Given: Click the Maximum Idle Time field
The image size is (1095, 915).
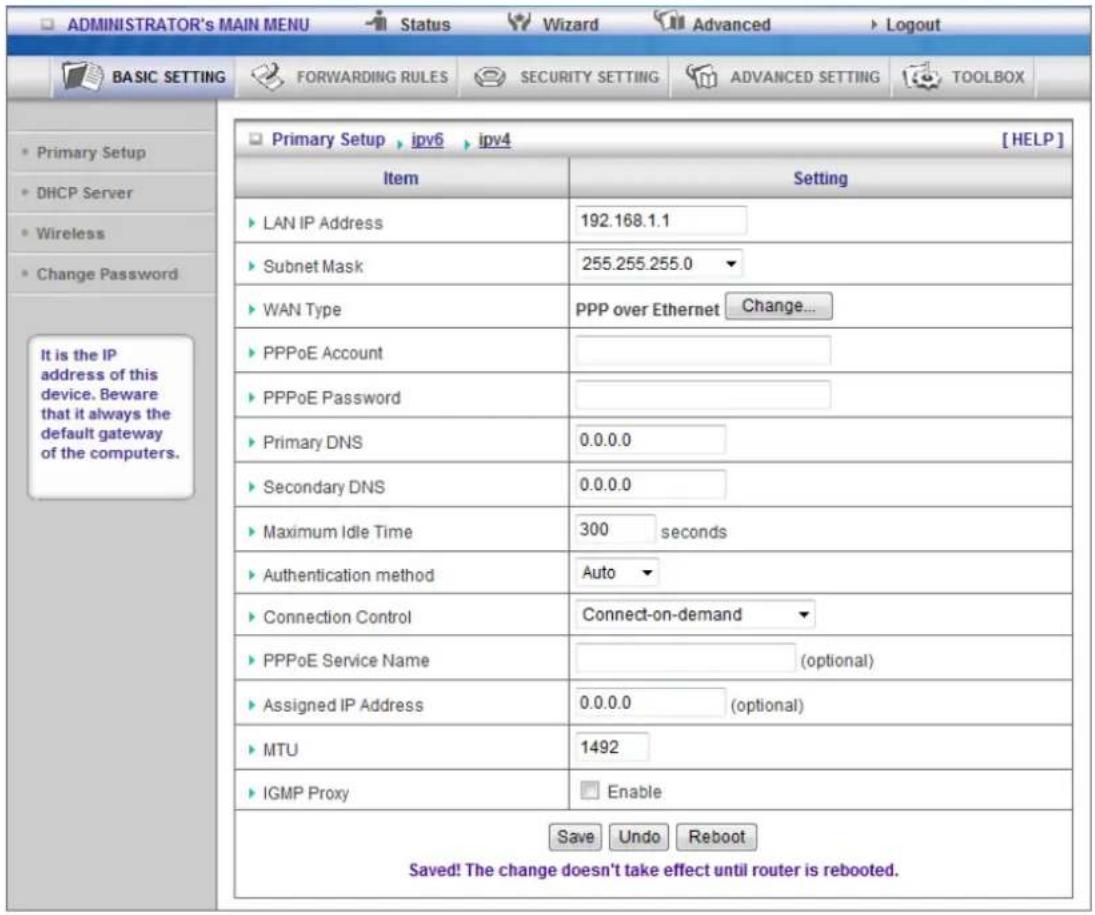Looking at the screenshot, I should point(615,529).
